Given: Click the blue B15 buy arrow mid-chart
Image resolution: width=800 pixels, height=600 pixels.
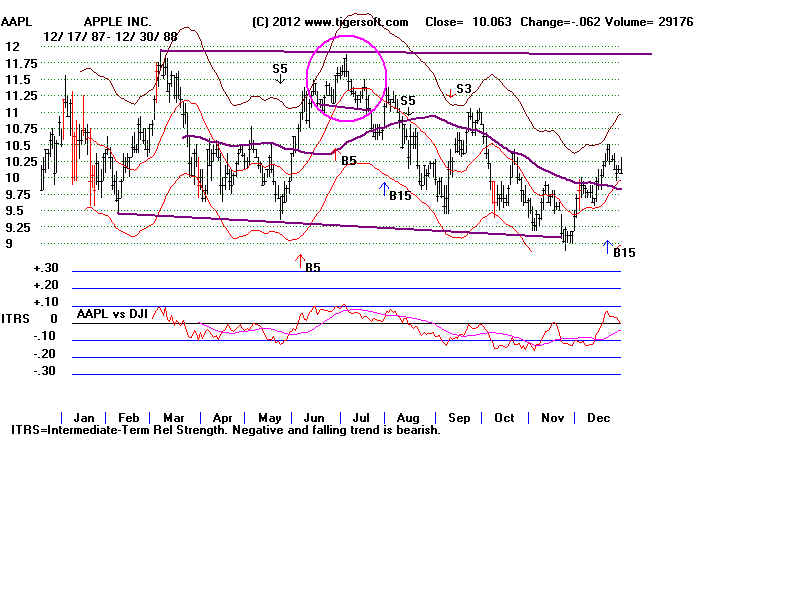Looking at the screenshot, I should tap(383, 188).
